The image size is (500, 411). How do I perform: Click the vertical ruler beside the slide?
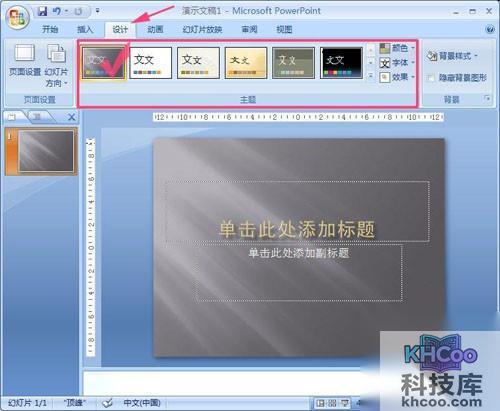(91, 247)
